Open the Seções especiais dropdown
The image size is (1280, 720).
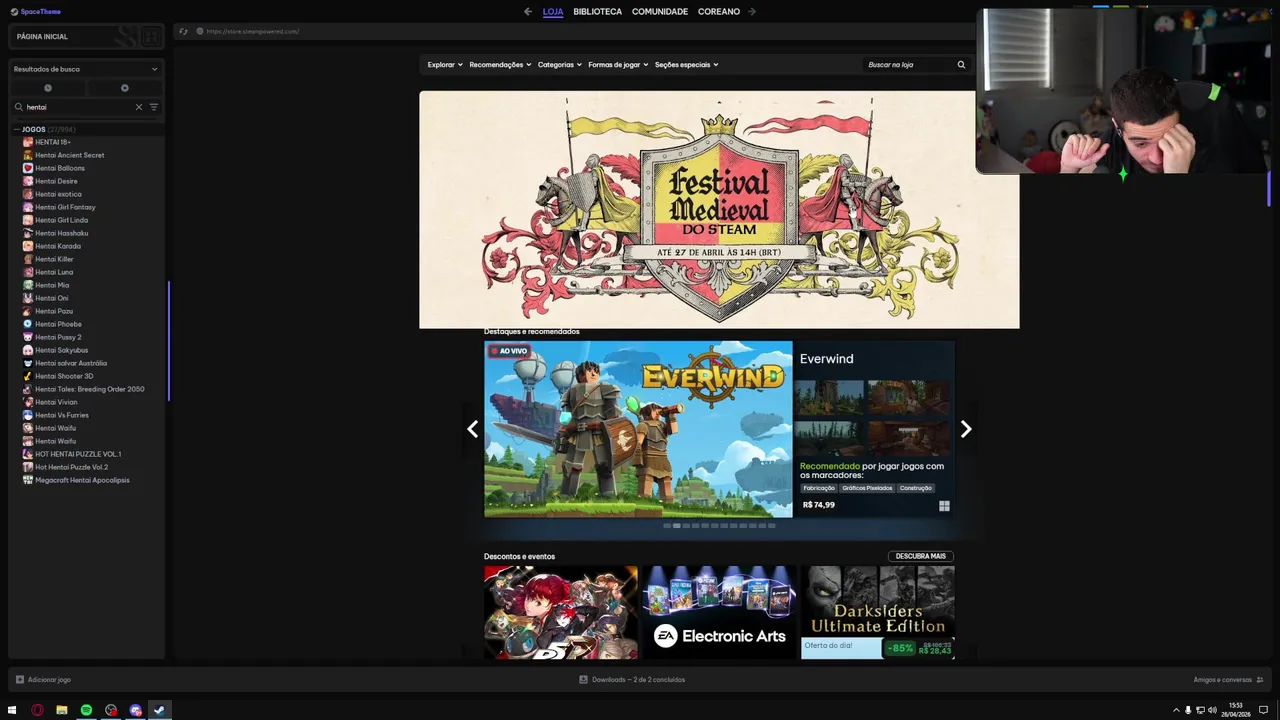[x=687, y=65]
